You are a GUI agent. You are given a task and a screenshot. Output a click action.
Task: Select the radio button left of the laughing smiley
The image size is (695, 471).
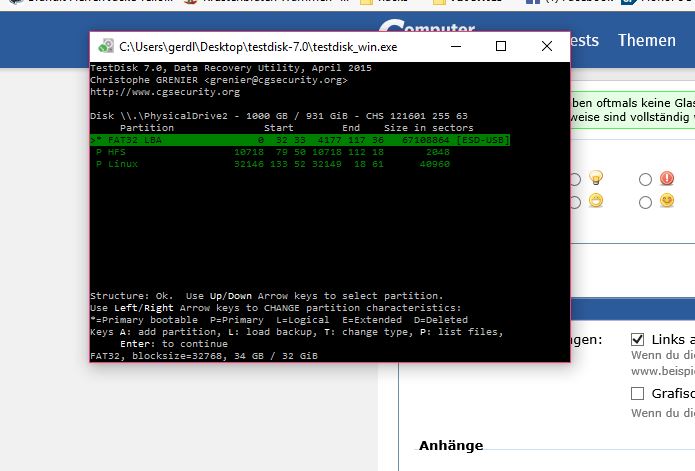pos(575,202)
